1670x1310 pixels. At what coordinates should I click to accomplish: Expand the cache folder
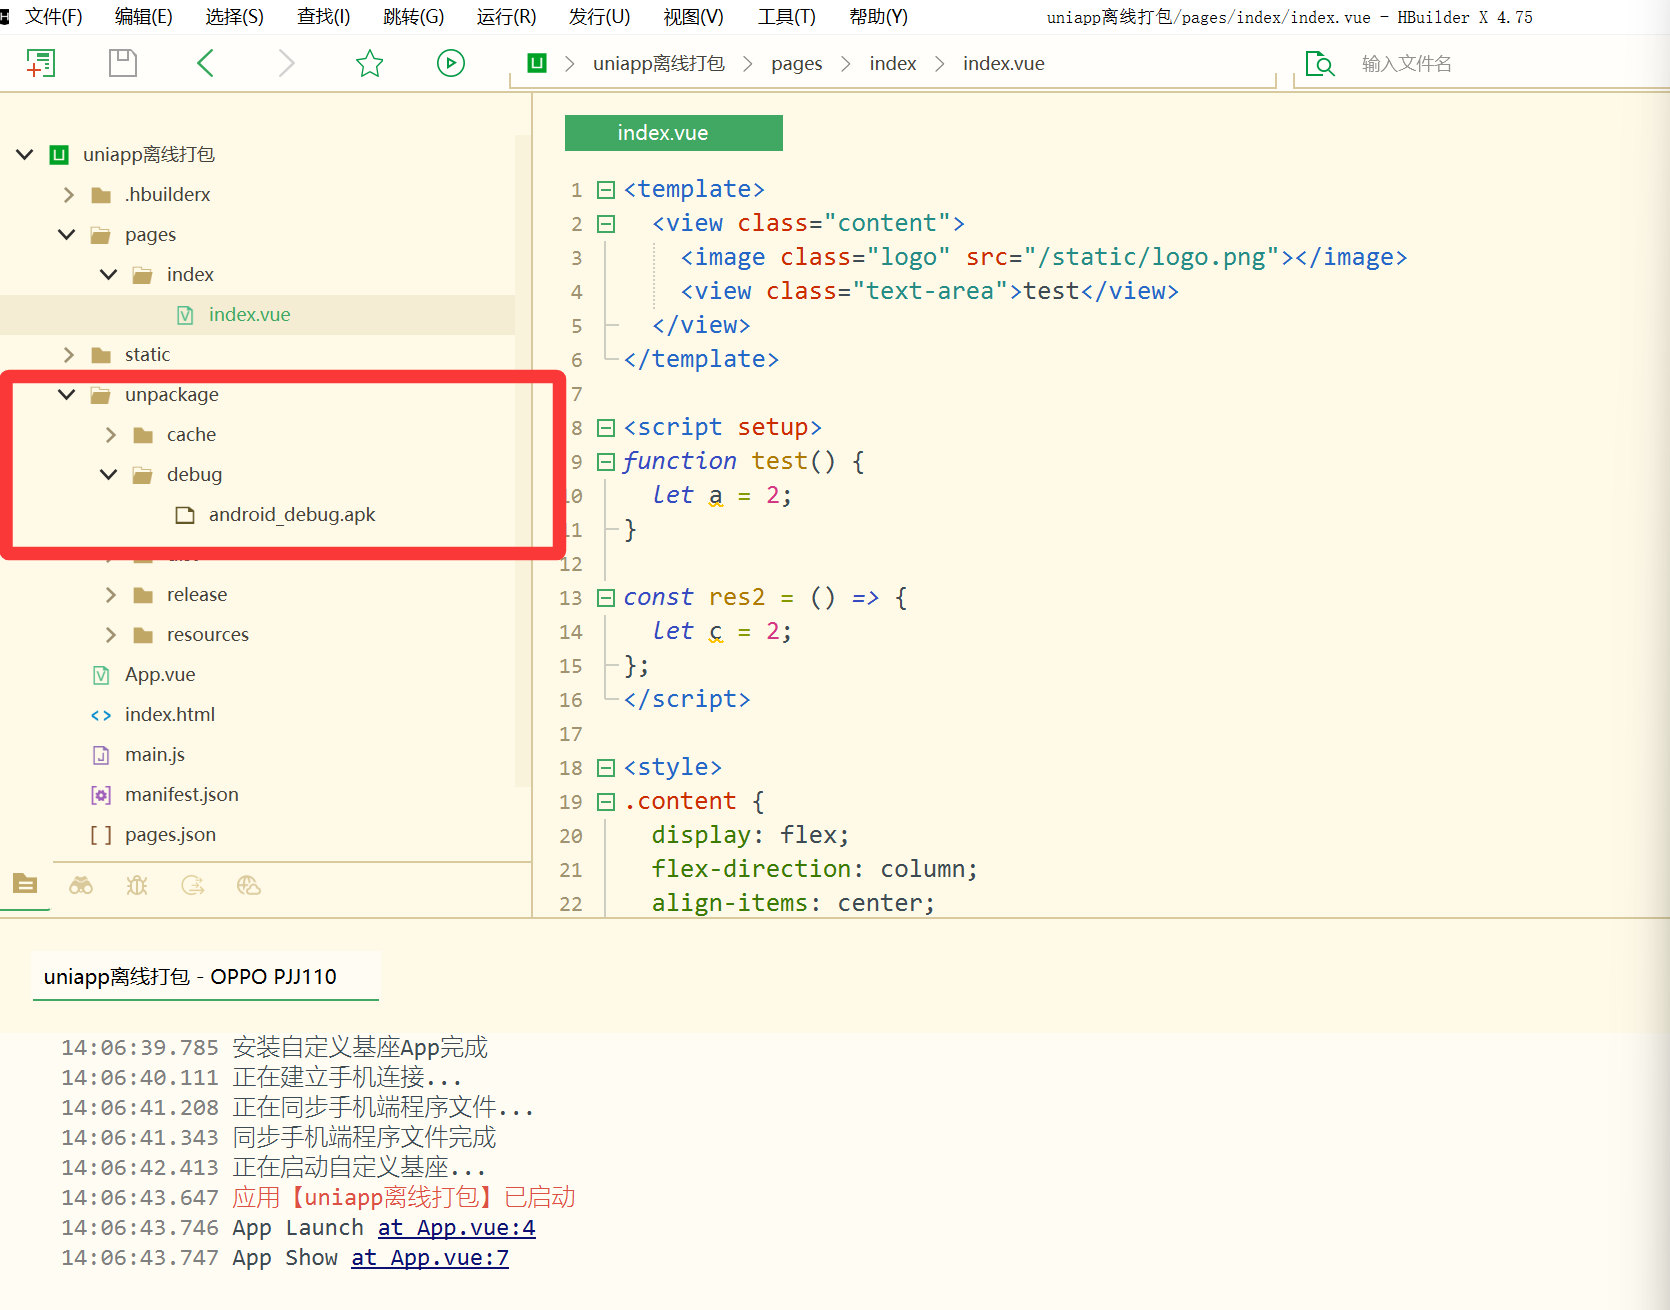110,435
